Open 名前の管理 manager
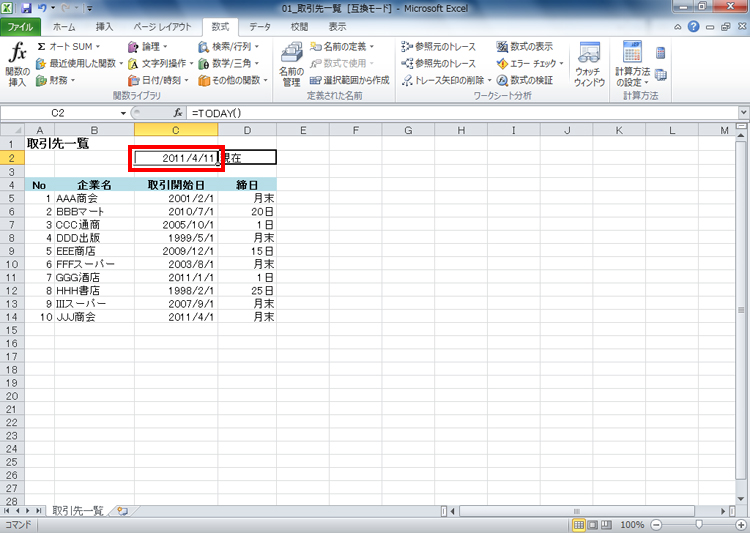750x533 pixels. click(291, 65)
